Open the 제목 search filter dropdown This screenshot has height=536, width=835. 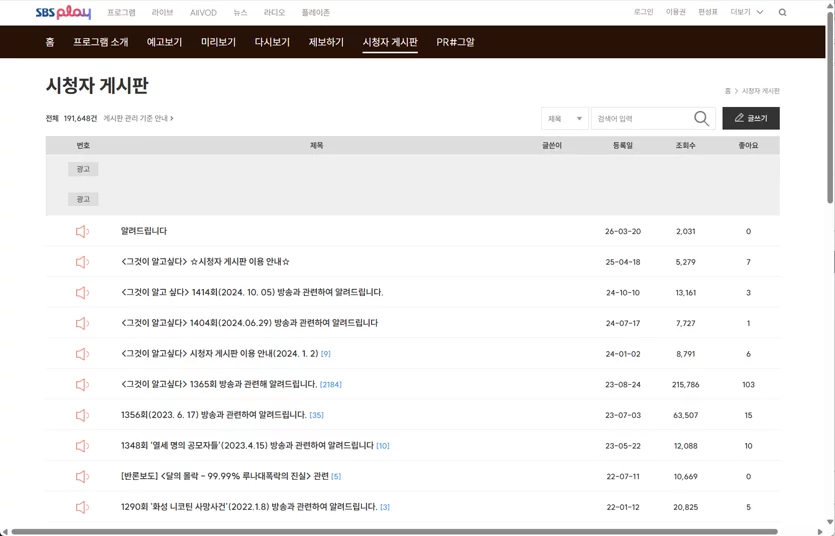coord(564,118)
